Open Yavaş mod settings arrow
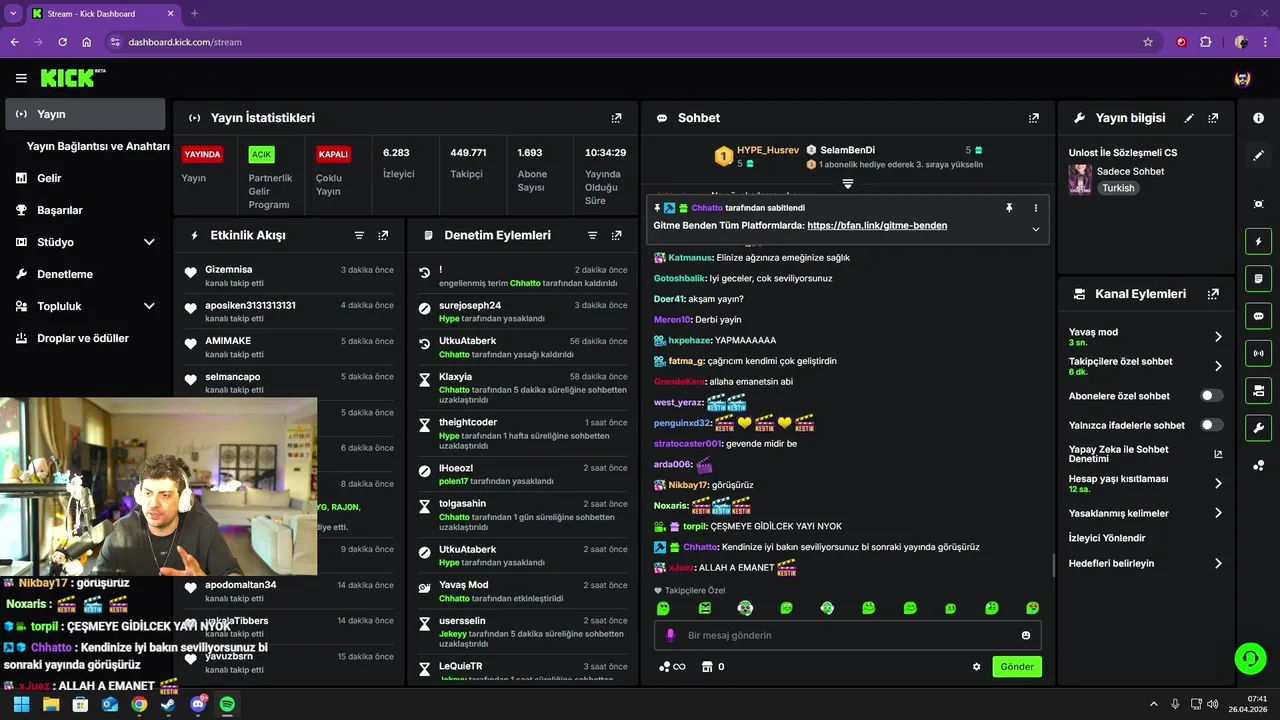 point(1218,337)
